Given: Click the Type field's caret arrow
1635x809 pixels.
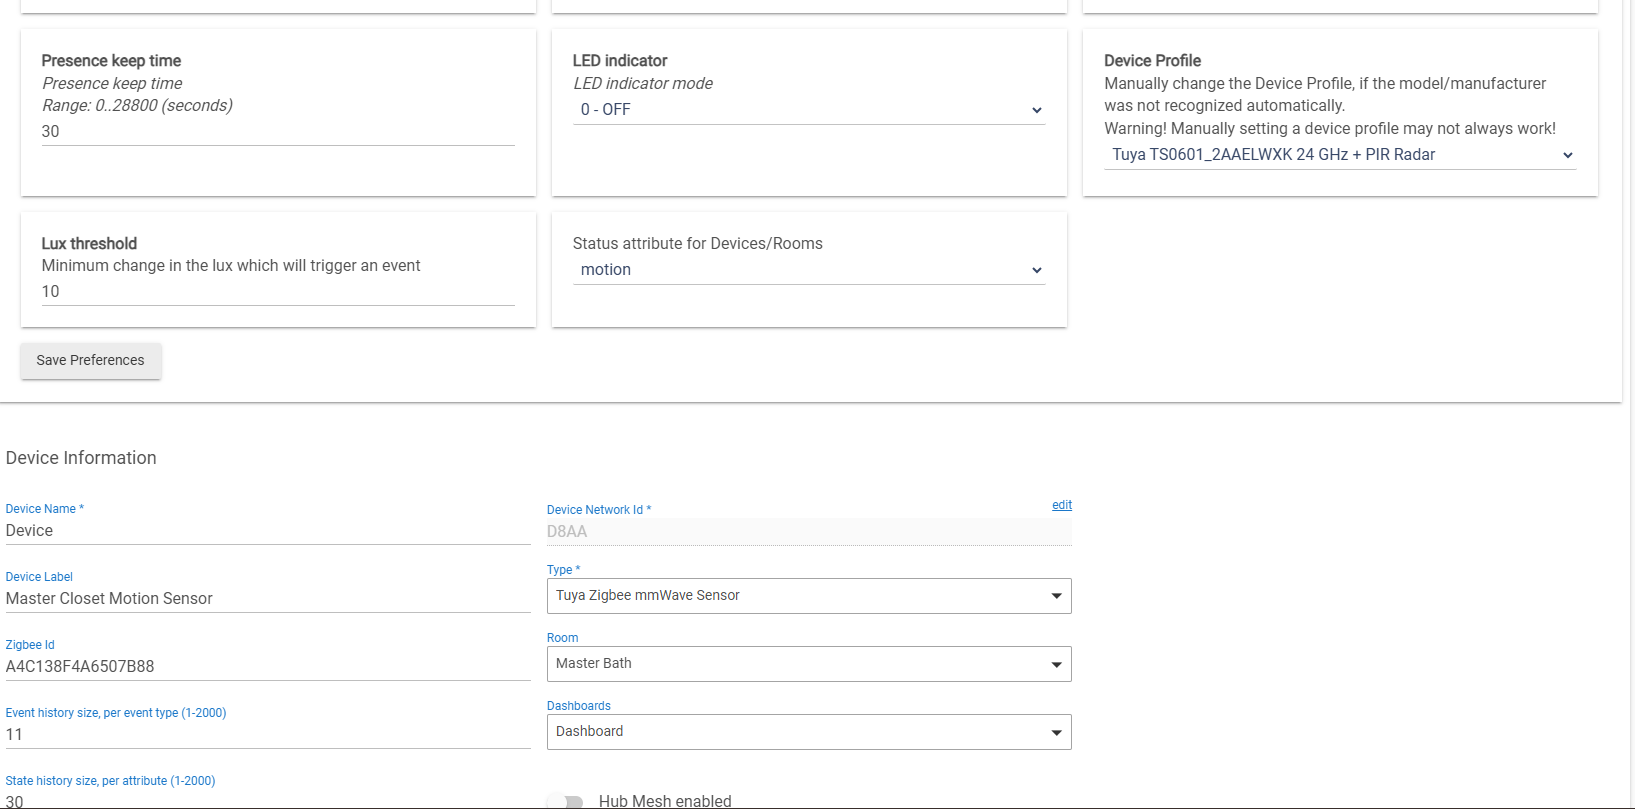Looking at the screenshot, I should point(1056,596).
